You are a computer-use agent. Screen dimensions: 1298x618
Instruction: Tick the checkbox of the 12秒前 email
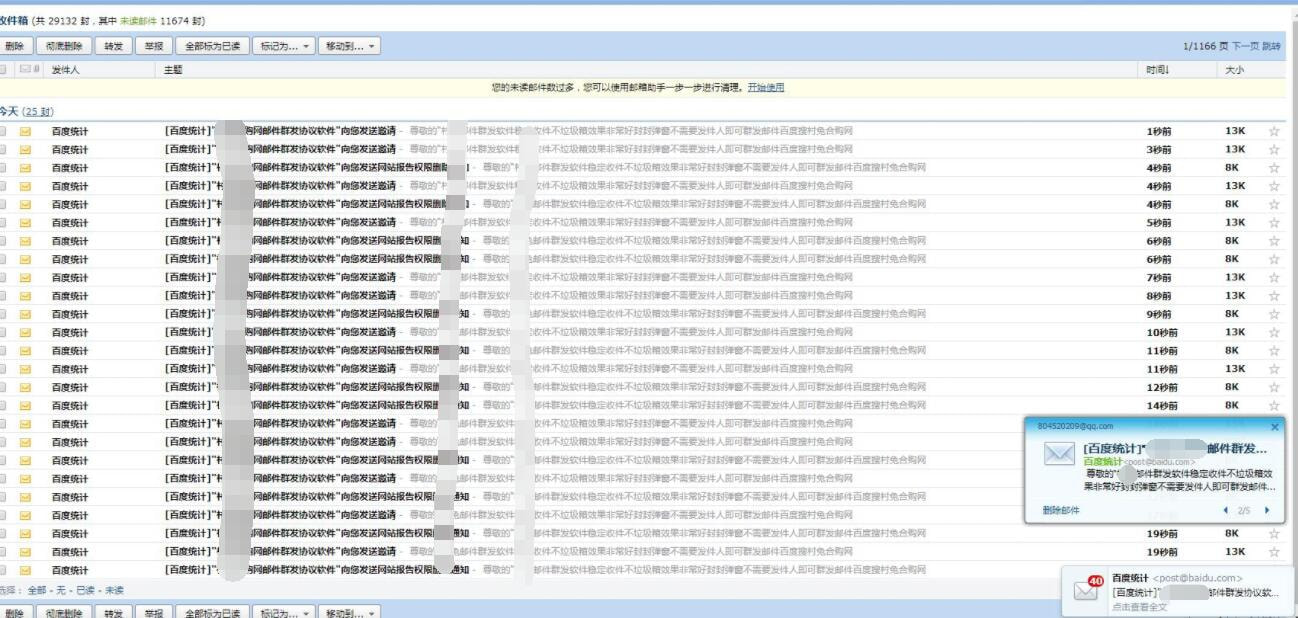click(x=3, y=387)
